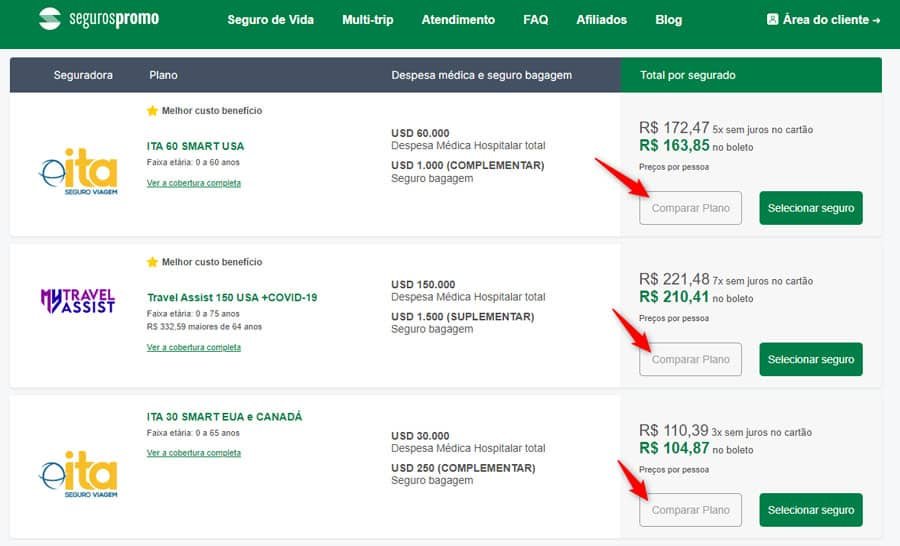The height and width of the screenshot is (546, 900).
Task: View full coverage of Travel Assist 150 USA
Action: pos(193,347)
